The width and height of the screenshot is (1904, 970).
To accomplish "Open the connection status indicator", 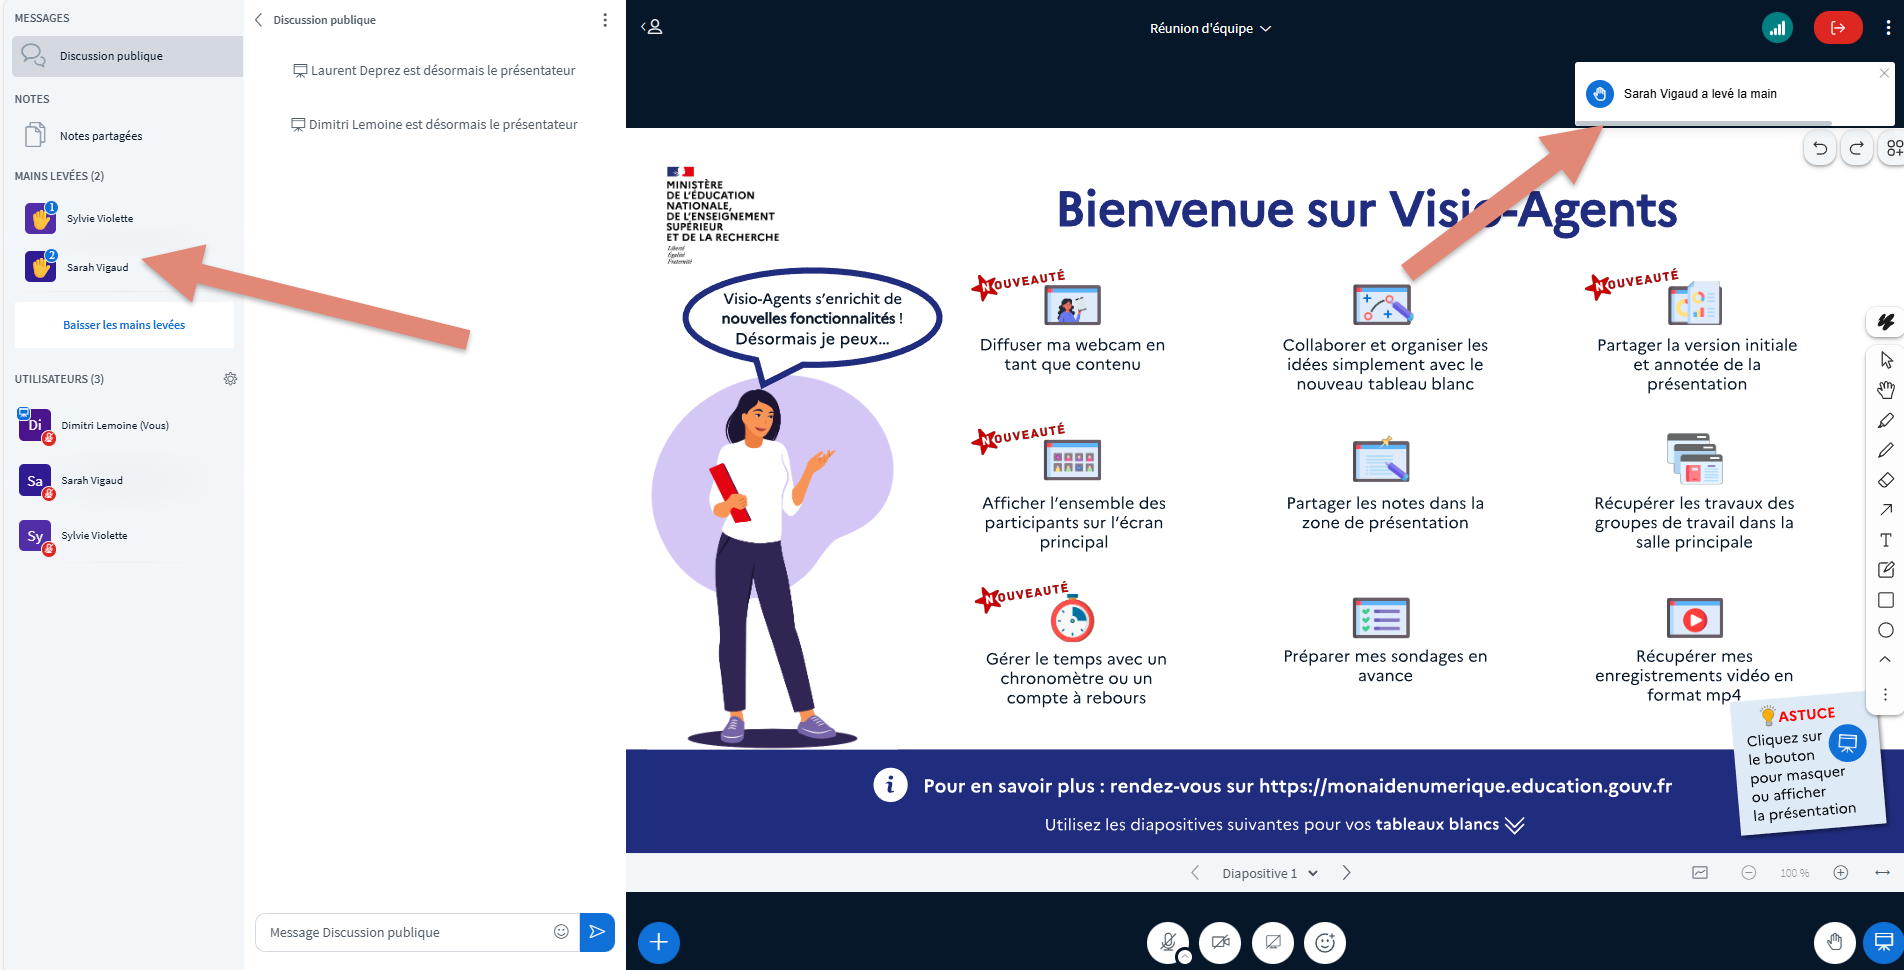I will (x=1777, y=28).
